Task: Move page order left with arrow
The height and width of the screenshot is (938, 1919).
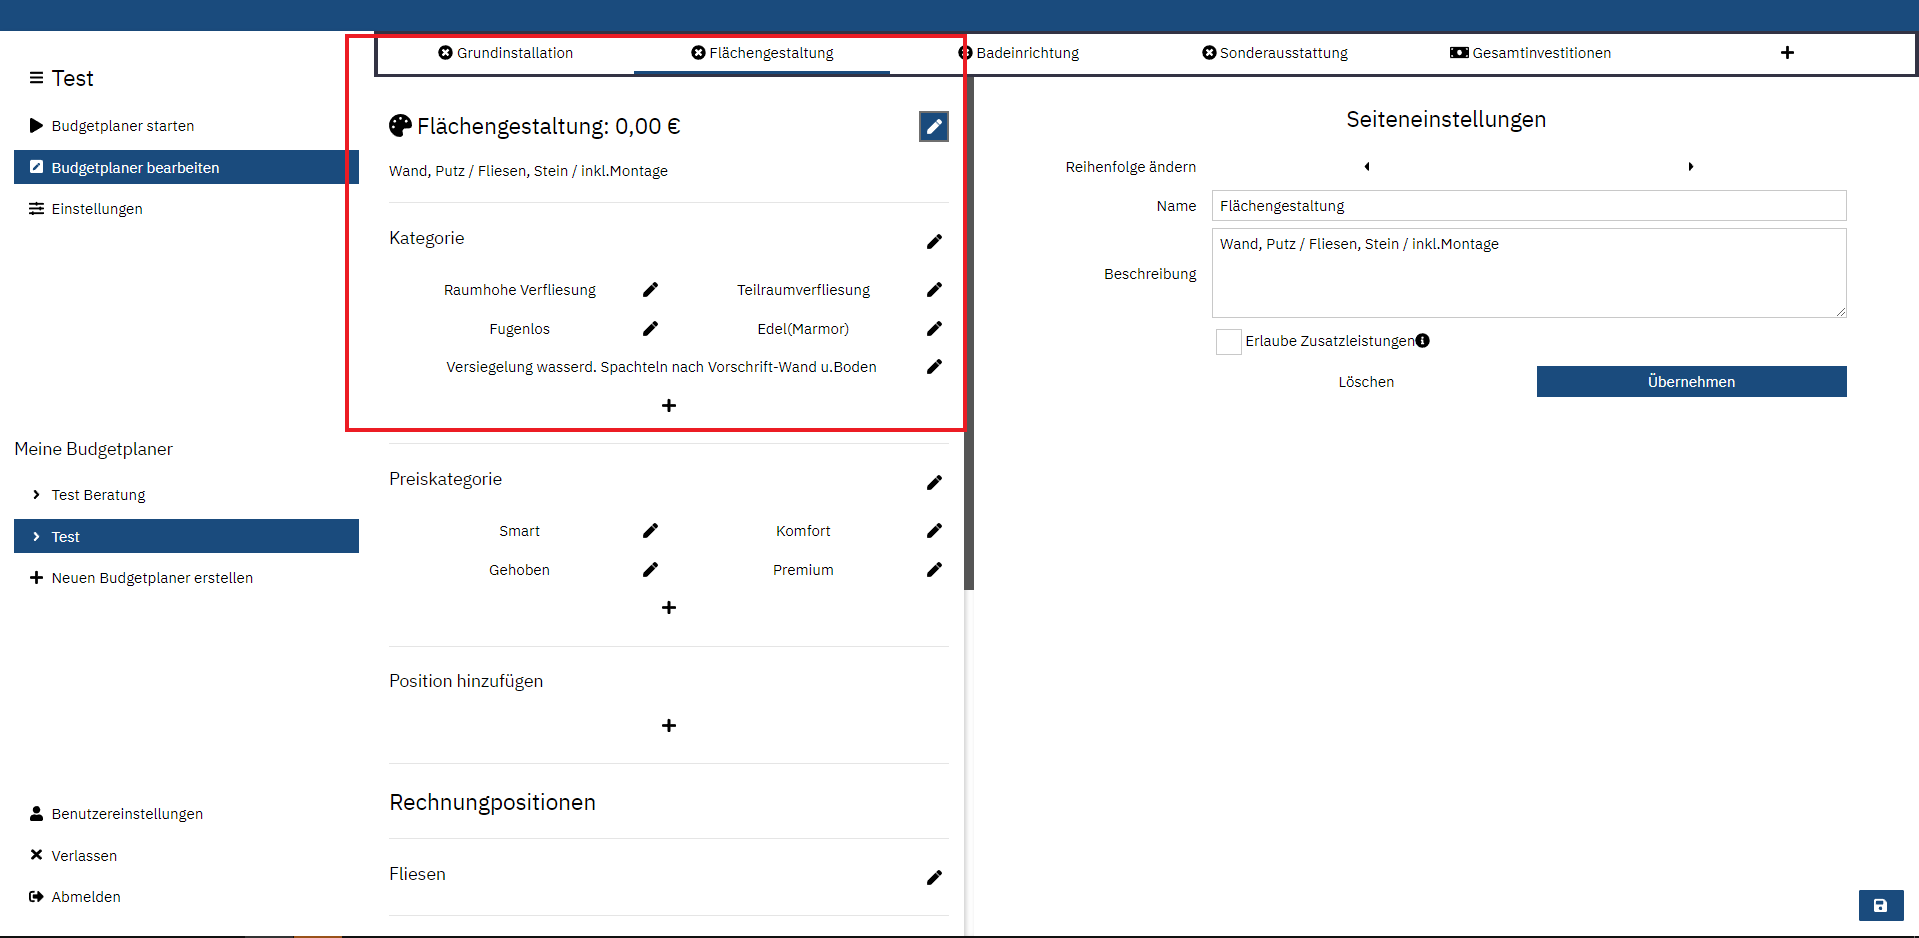Action: pos(1366,167)
